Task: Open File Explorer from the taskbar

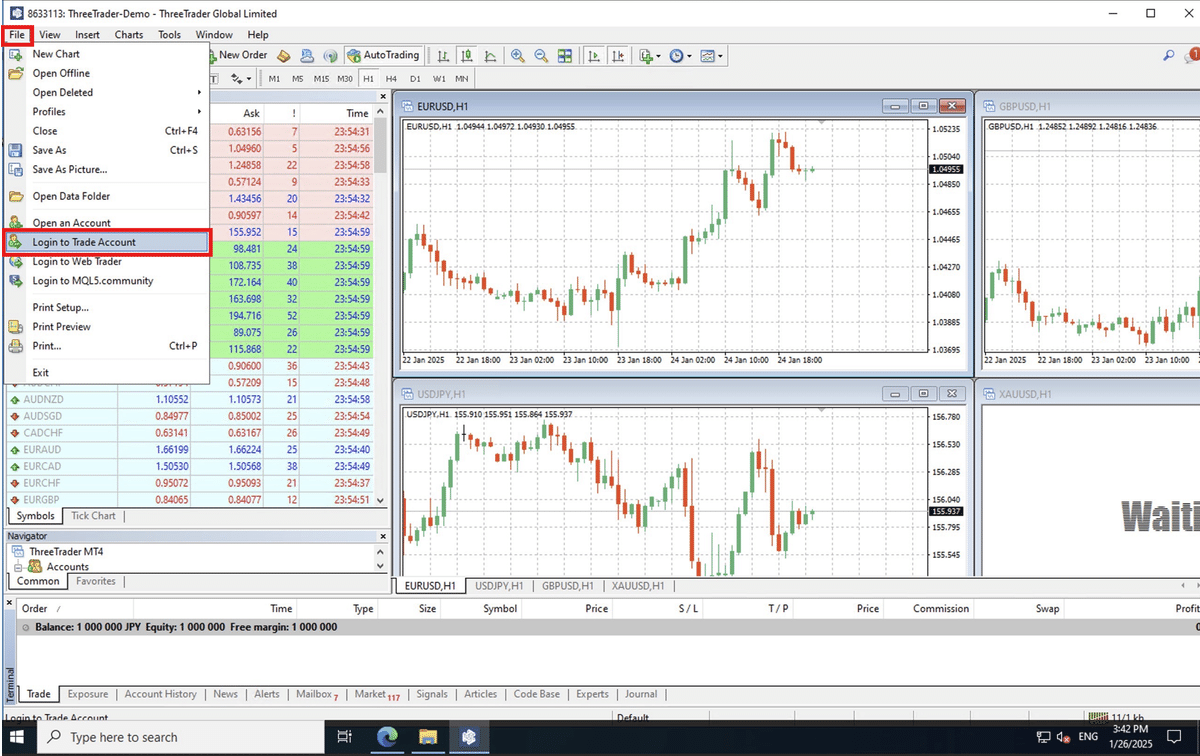Action: click(428, 737)
